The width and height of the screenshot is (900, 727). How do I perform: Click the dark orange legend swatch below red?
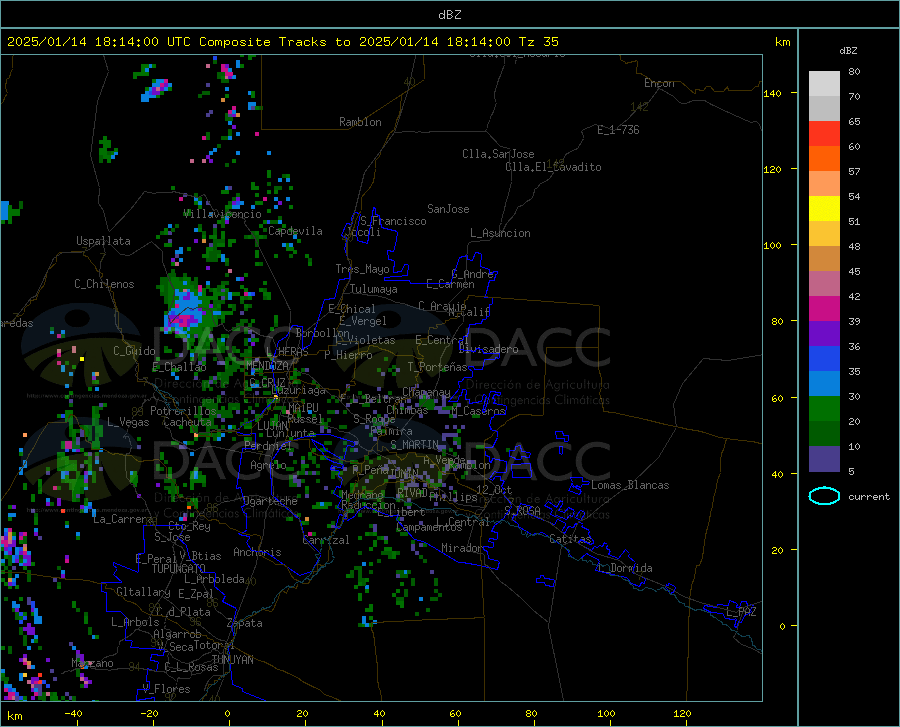(x=824, y=159)
